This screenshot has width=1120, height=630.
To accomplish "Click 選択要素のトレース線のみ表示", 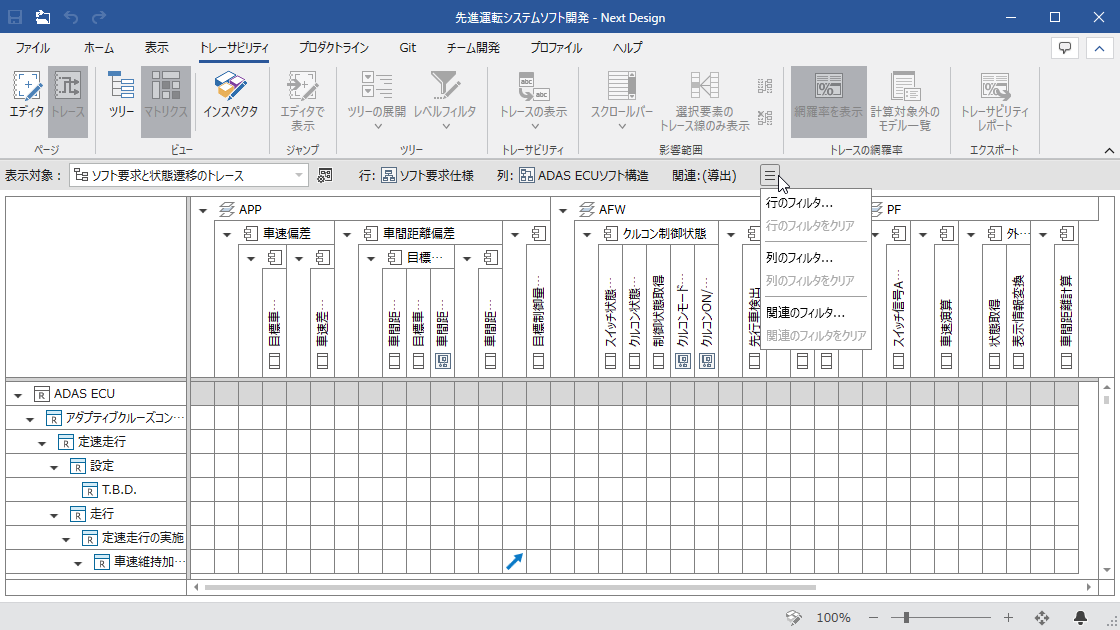I will coord(704,101).
